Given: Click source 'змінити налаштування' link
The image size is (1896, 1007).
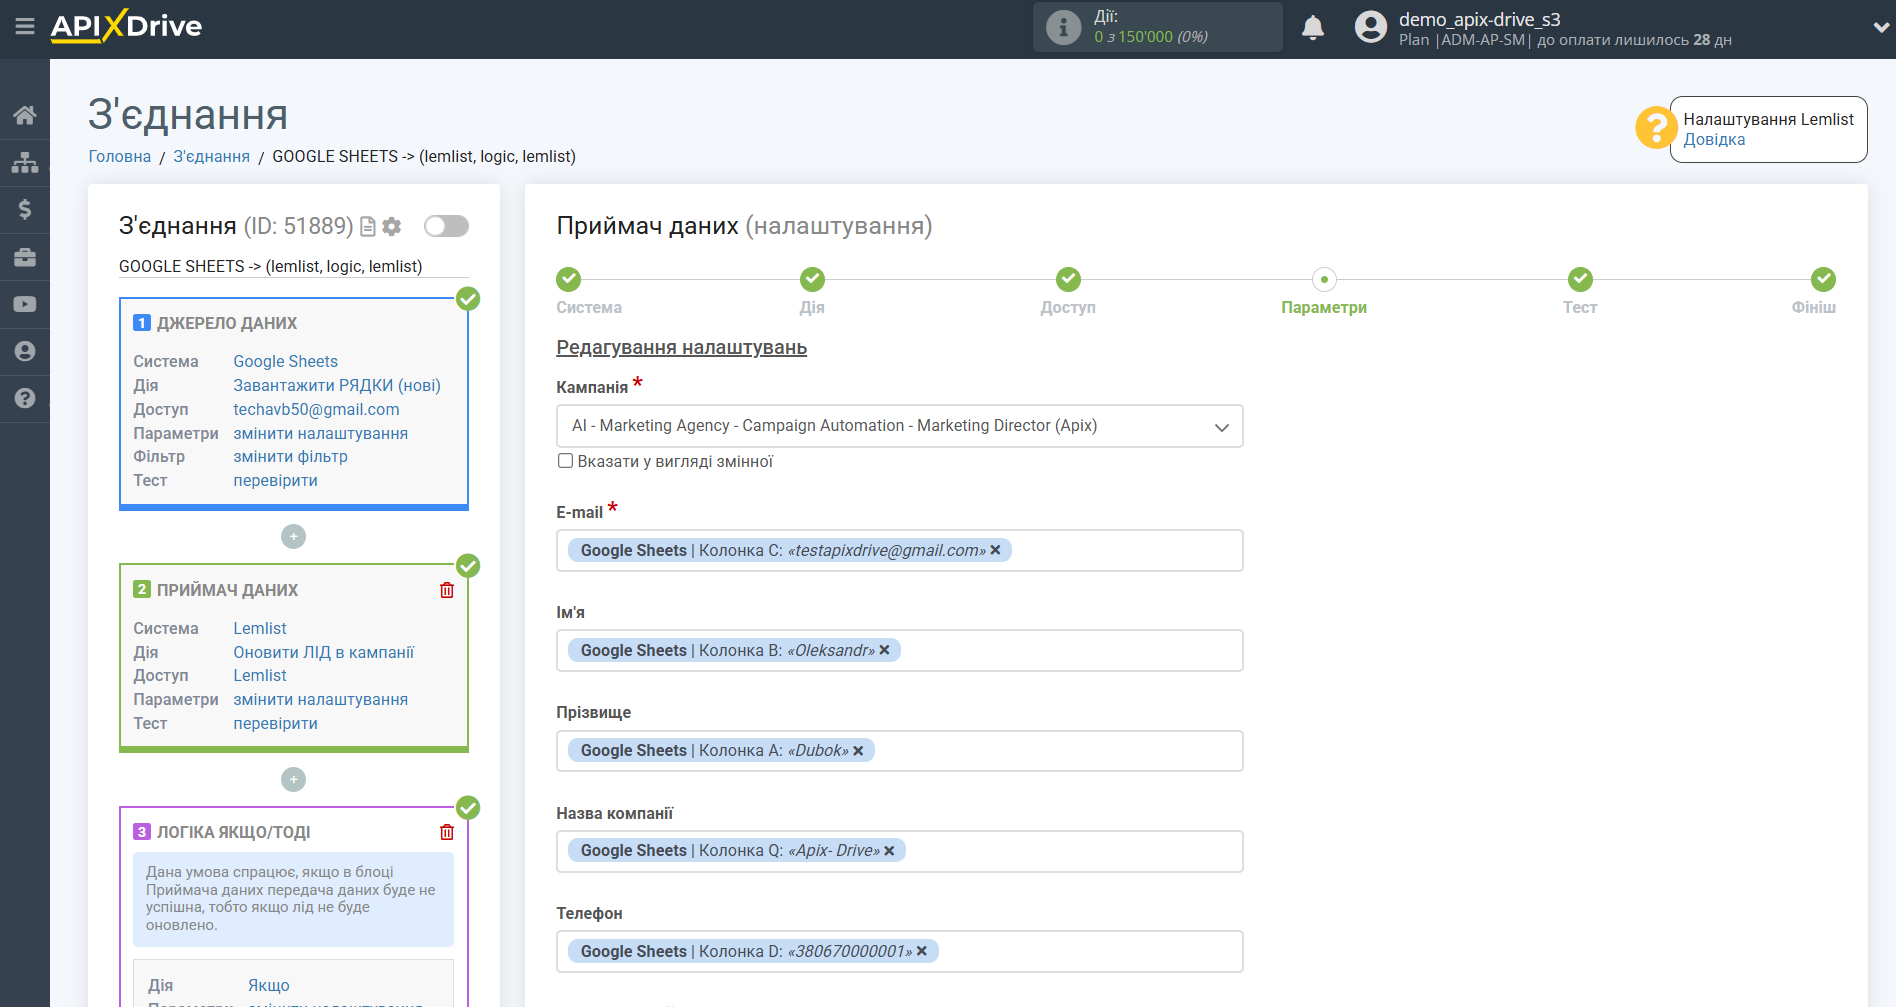Looking at the screenshot, I should pos(321,433).
